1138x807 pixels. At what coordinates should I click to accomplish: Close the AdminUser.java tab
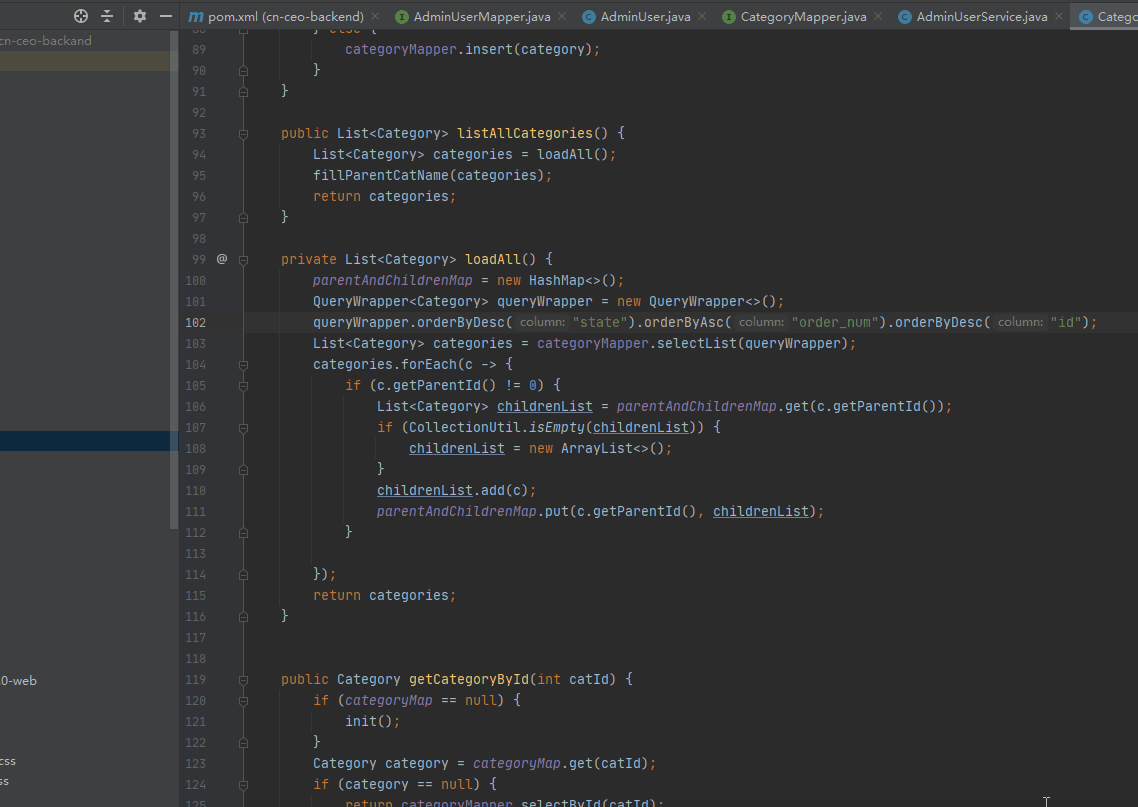coord(702,16)
